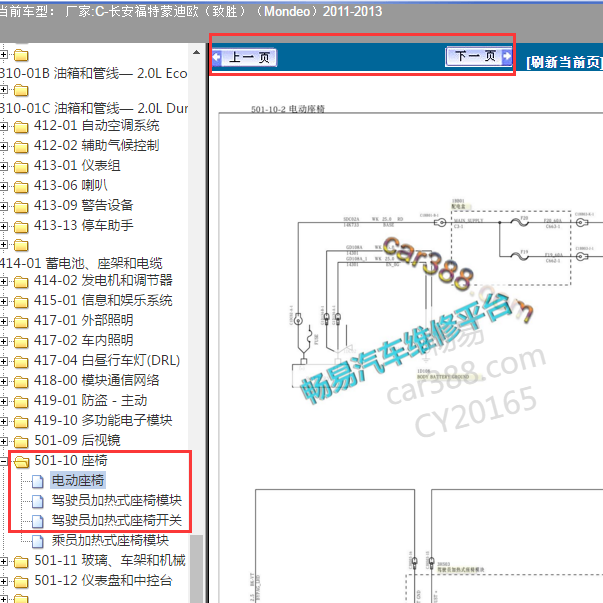Click folder icon of 501-11 玻璃、车架和机械
This screenshot has height=603, width=603.
(x=21, y=561)
